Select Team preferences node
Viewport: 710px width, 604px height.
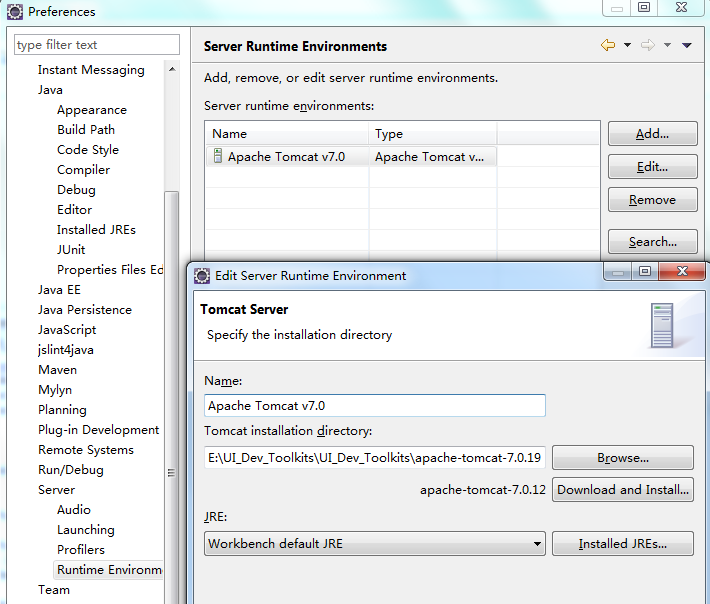pyautogui.click(x=53, y=590)
